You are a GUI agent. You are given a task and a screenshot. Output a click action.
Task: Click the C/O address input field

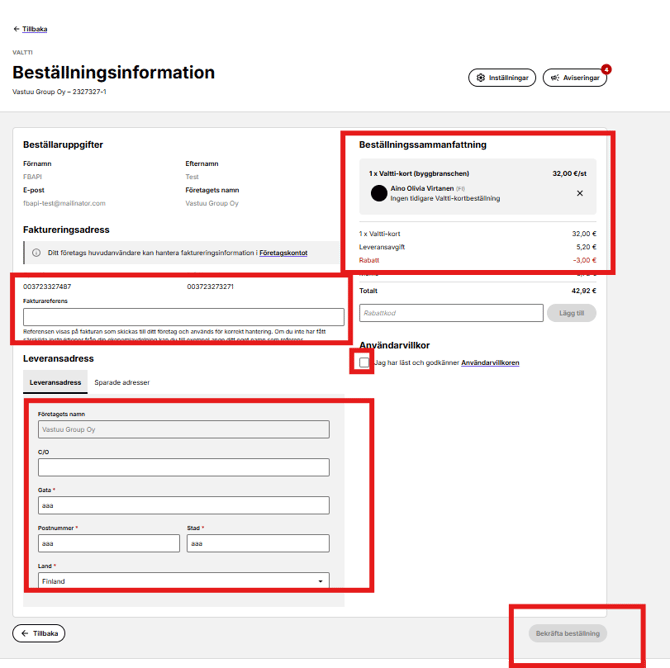184,467
